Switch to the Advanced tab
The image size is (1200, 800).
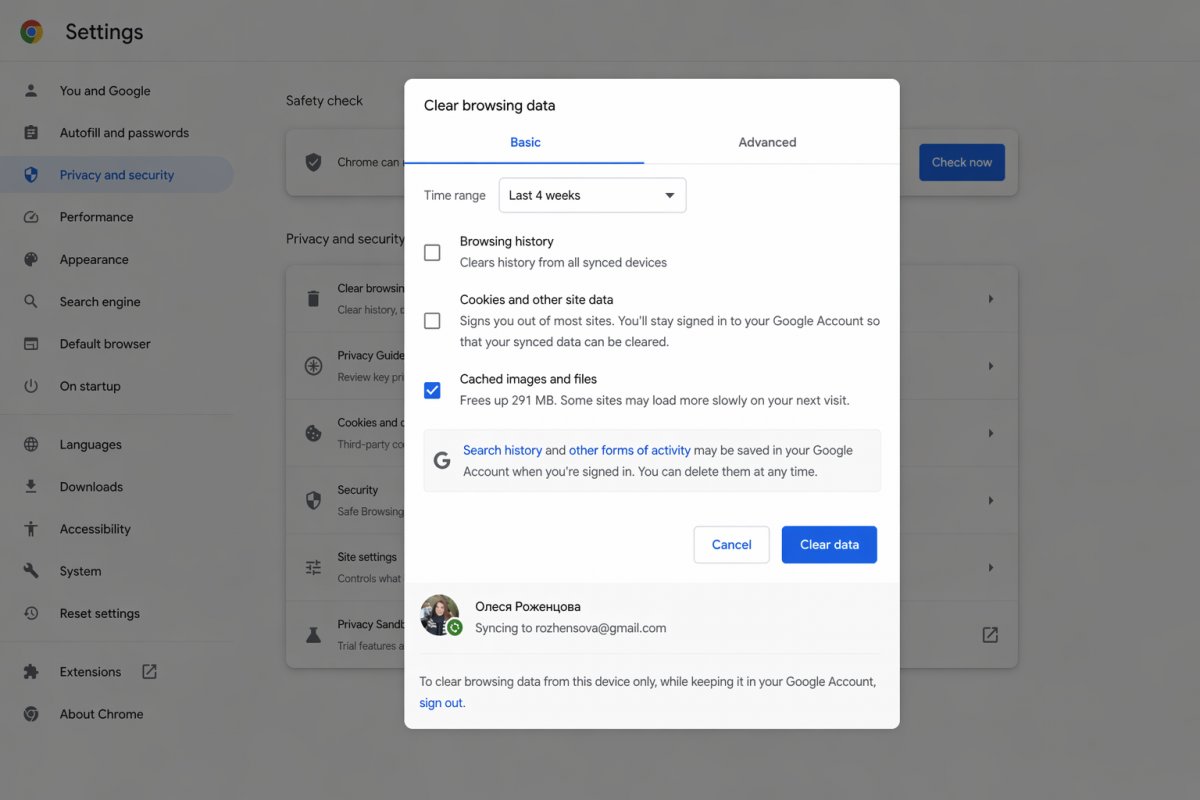(x=767, y=142)
